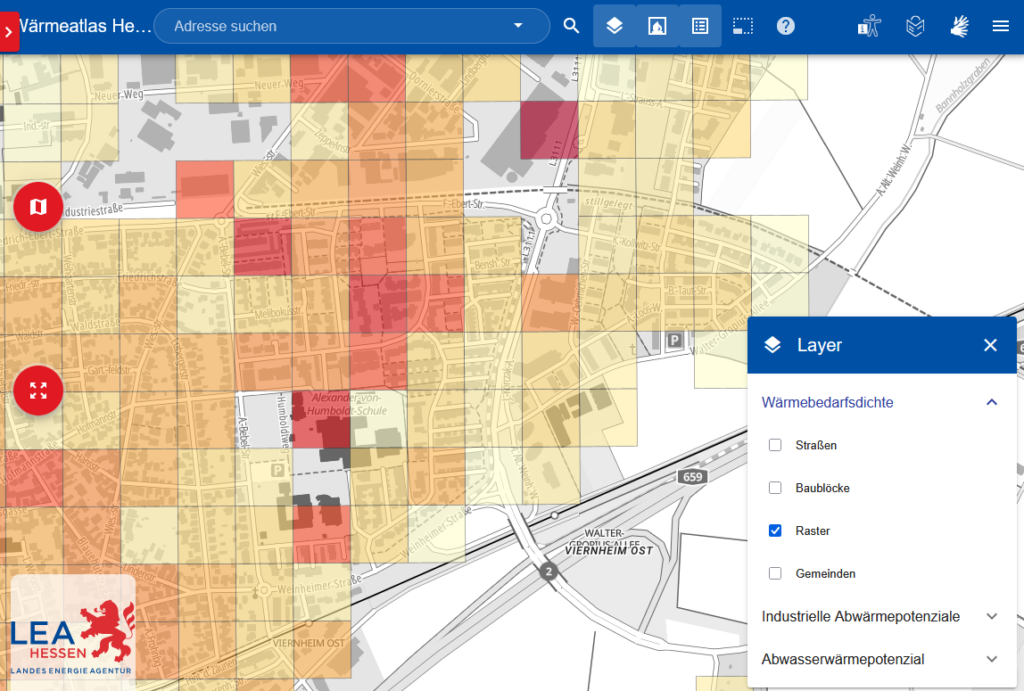
Task: Open the legend list icon
Action: 700,26
